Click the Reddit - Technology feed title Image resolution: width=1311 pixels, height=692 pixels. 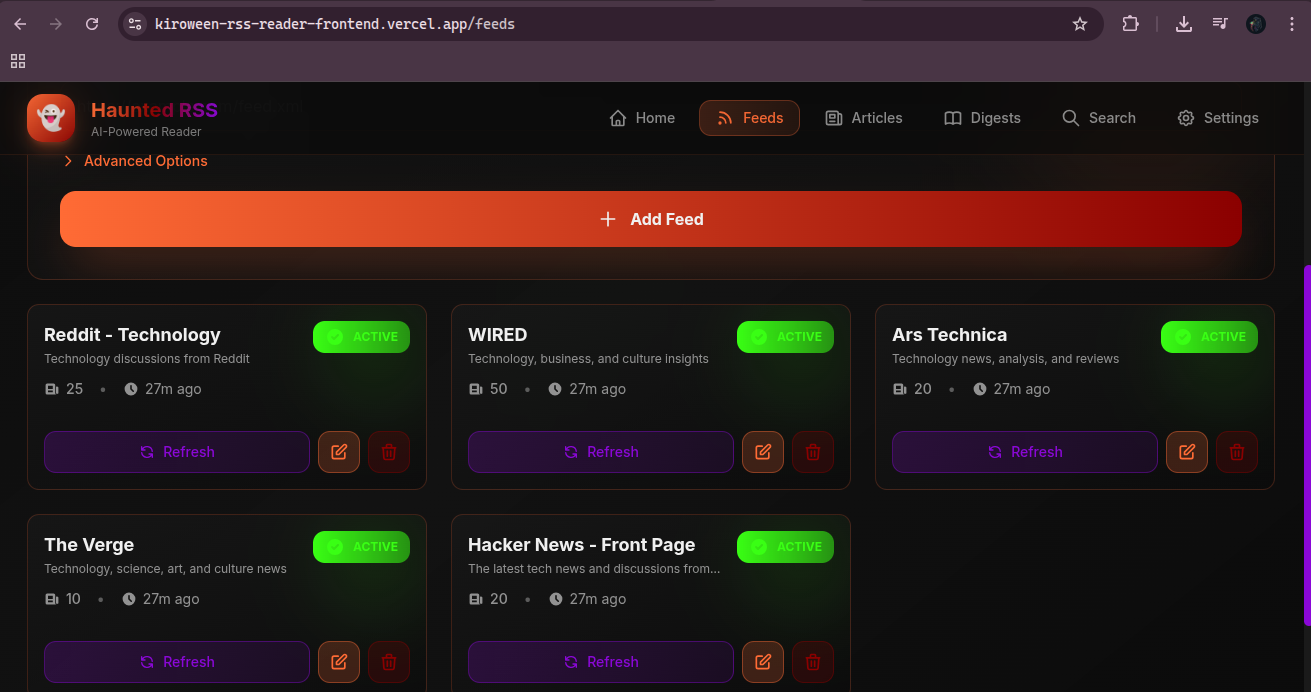click(132, 335)
